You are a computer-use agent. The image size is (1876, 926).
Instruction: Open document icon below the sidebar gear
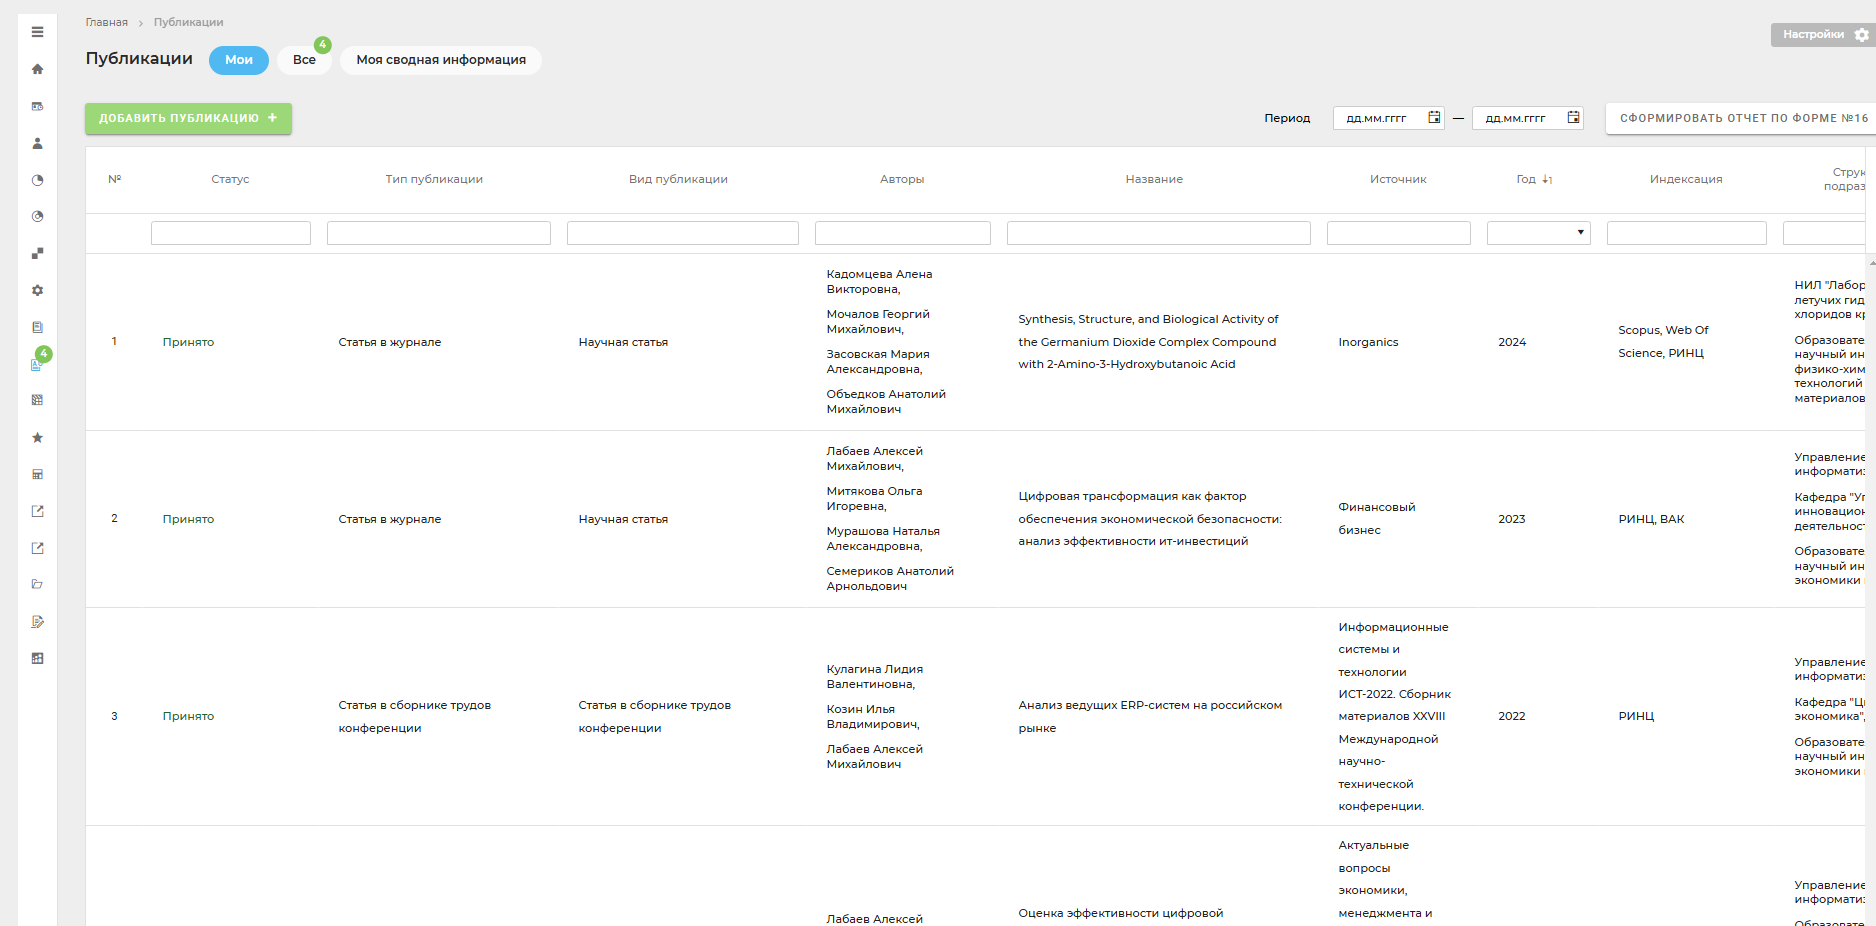[x=37, y=327]
